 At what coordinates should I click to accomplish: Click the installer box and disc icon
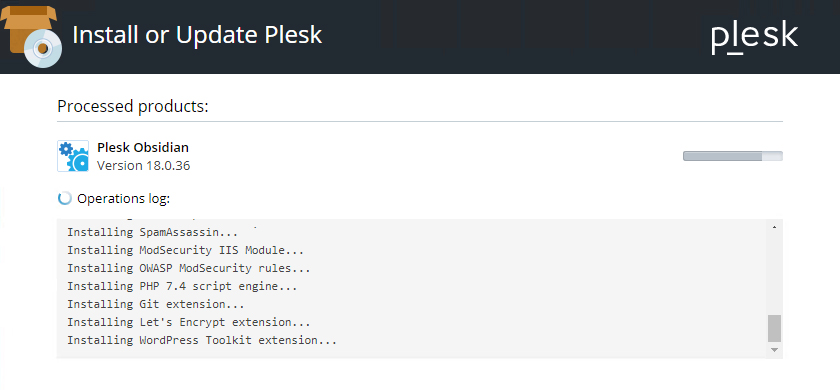(x=31, y=36)
